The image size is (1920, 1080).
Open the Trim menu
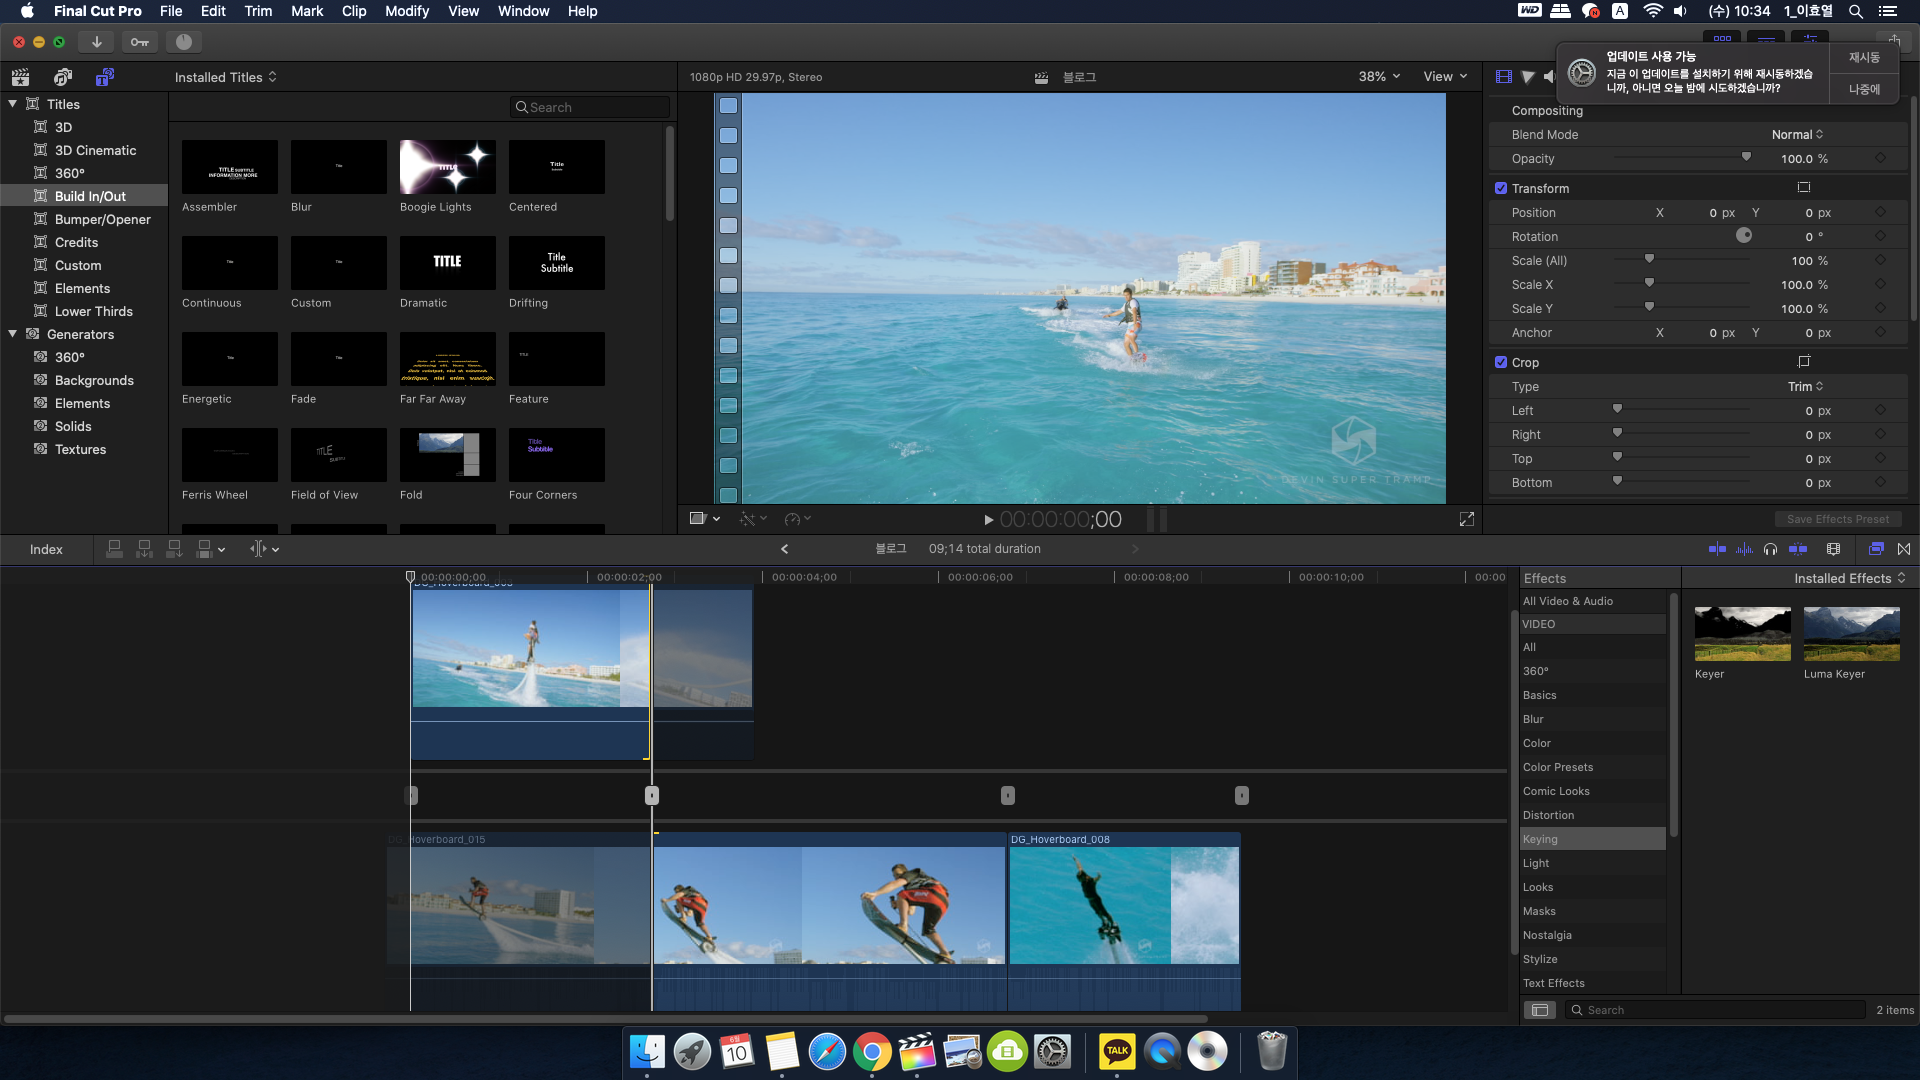[258, 11]
